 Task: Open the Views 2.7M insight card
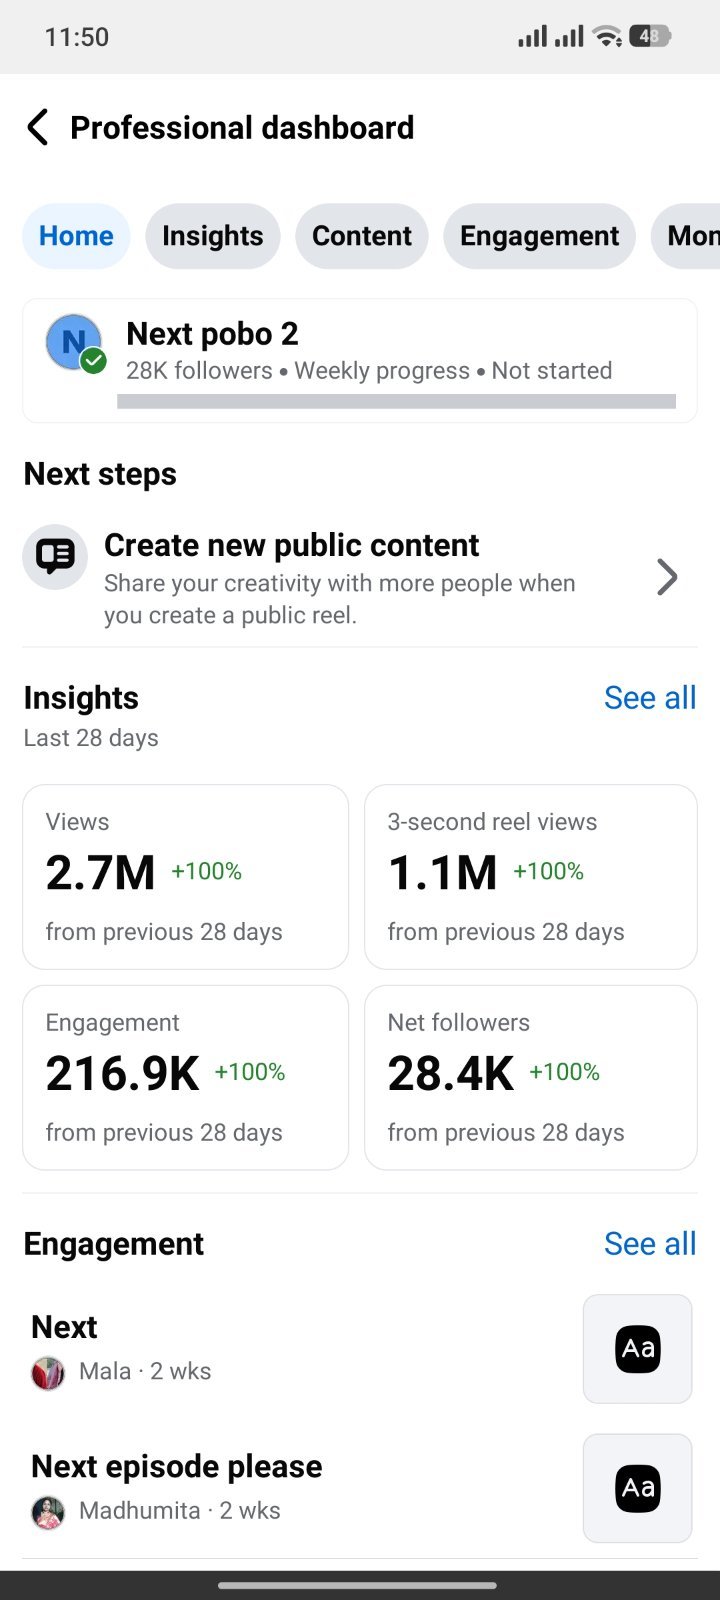[x=186, y=877]
